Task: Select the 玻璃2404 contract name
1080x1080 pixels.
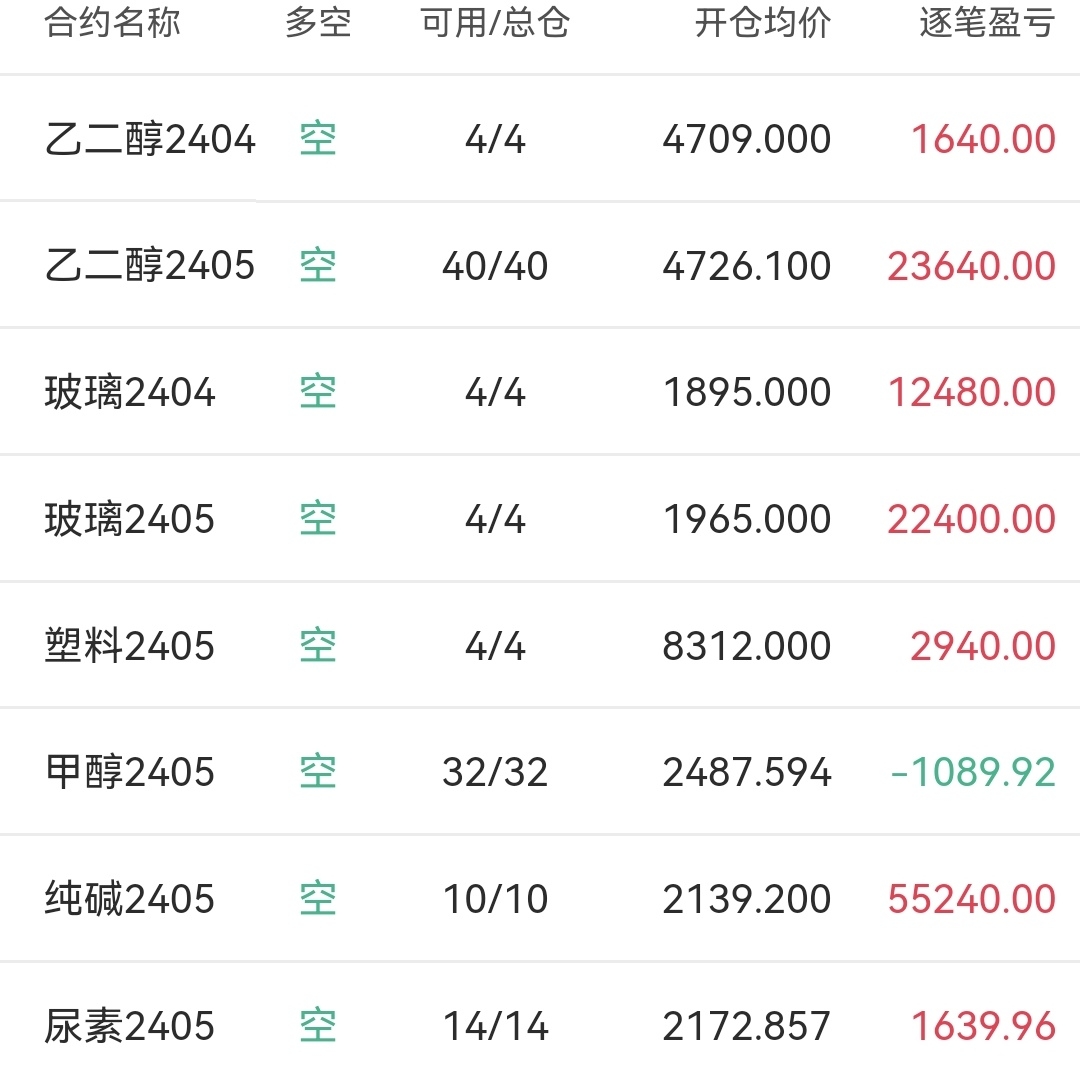Action: [130, 392]
